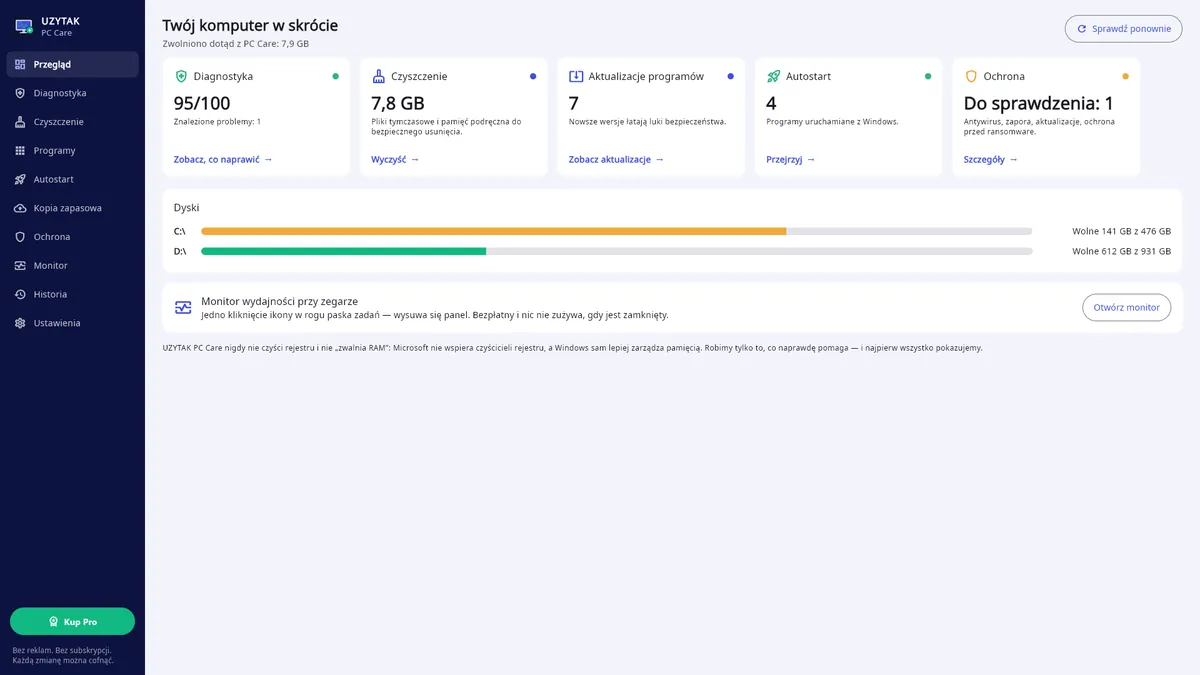Click the Wyczyść link
The height and width of the screenshot is (675, 1200).
pos(395,159)
